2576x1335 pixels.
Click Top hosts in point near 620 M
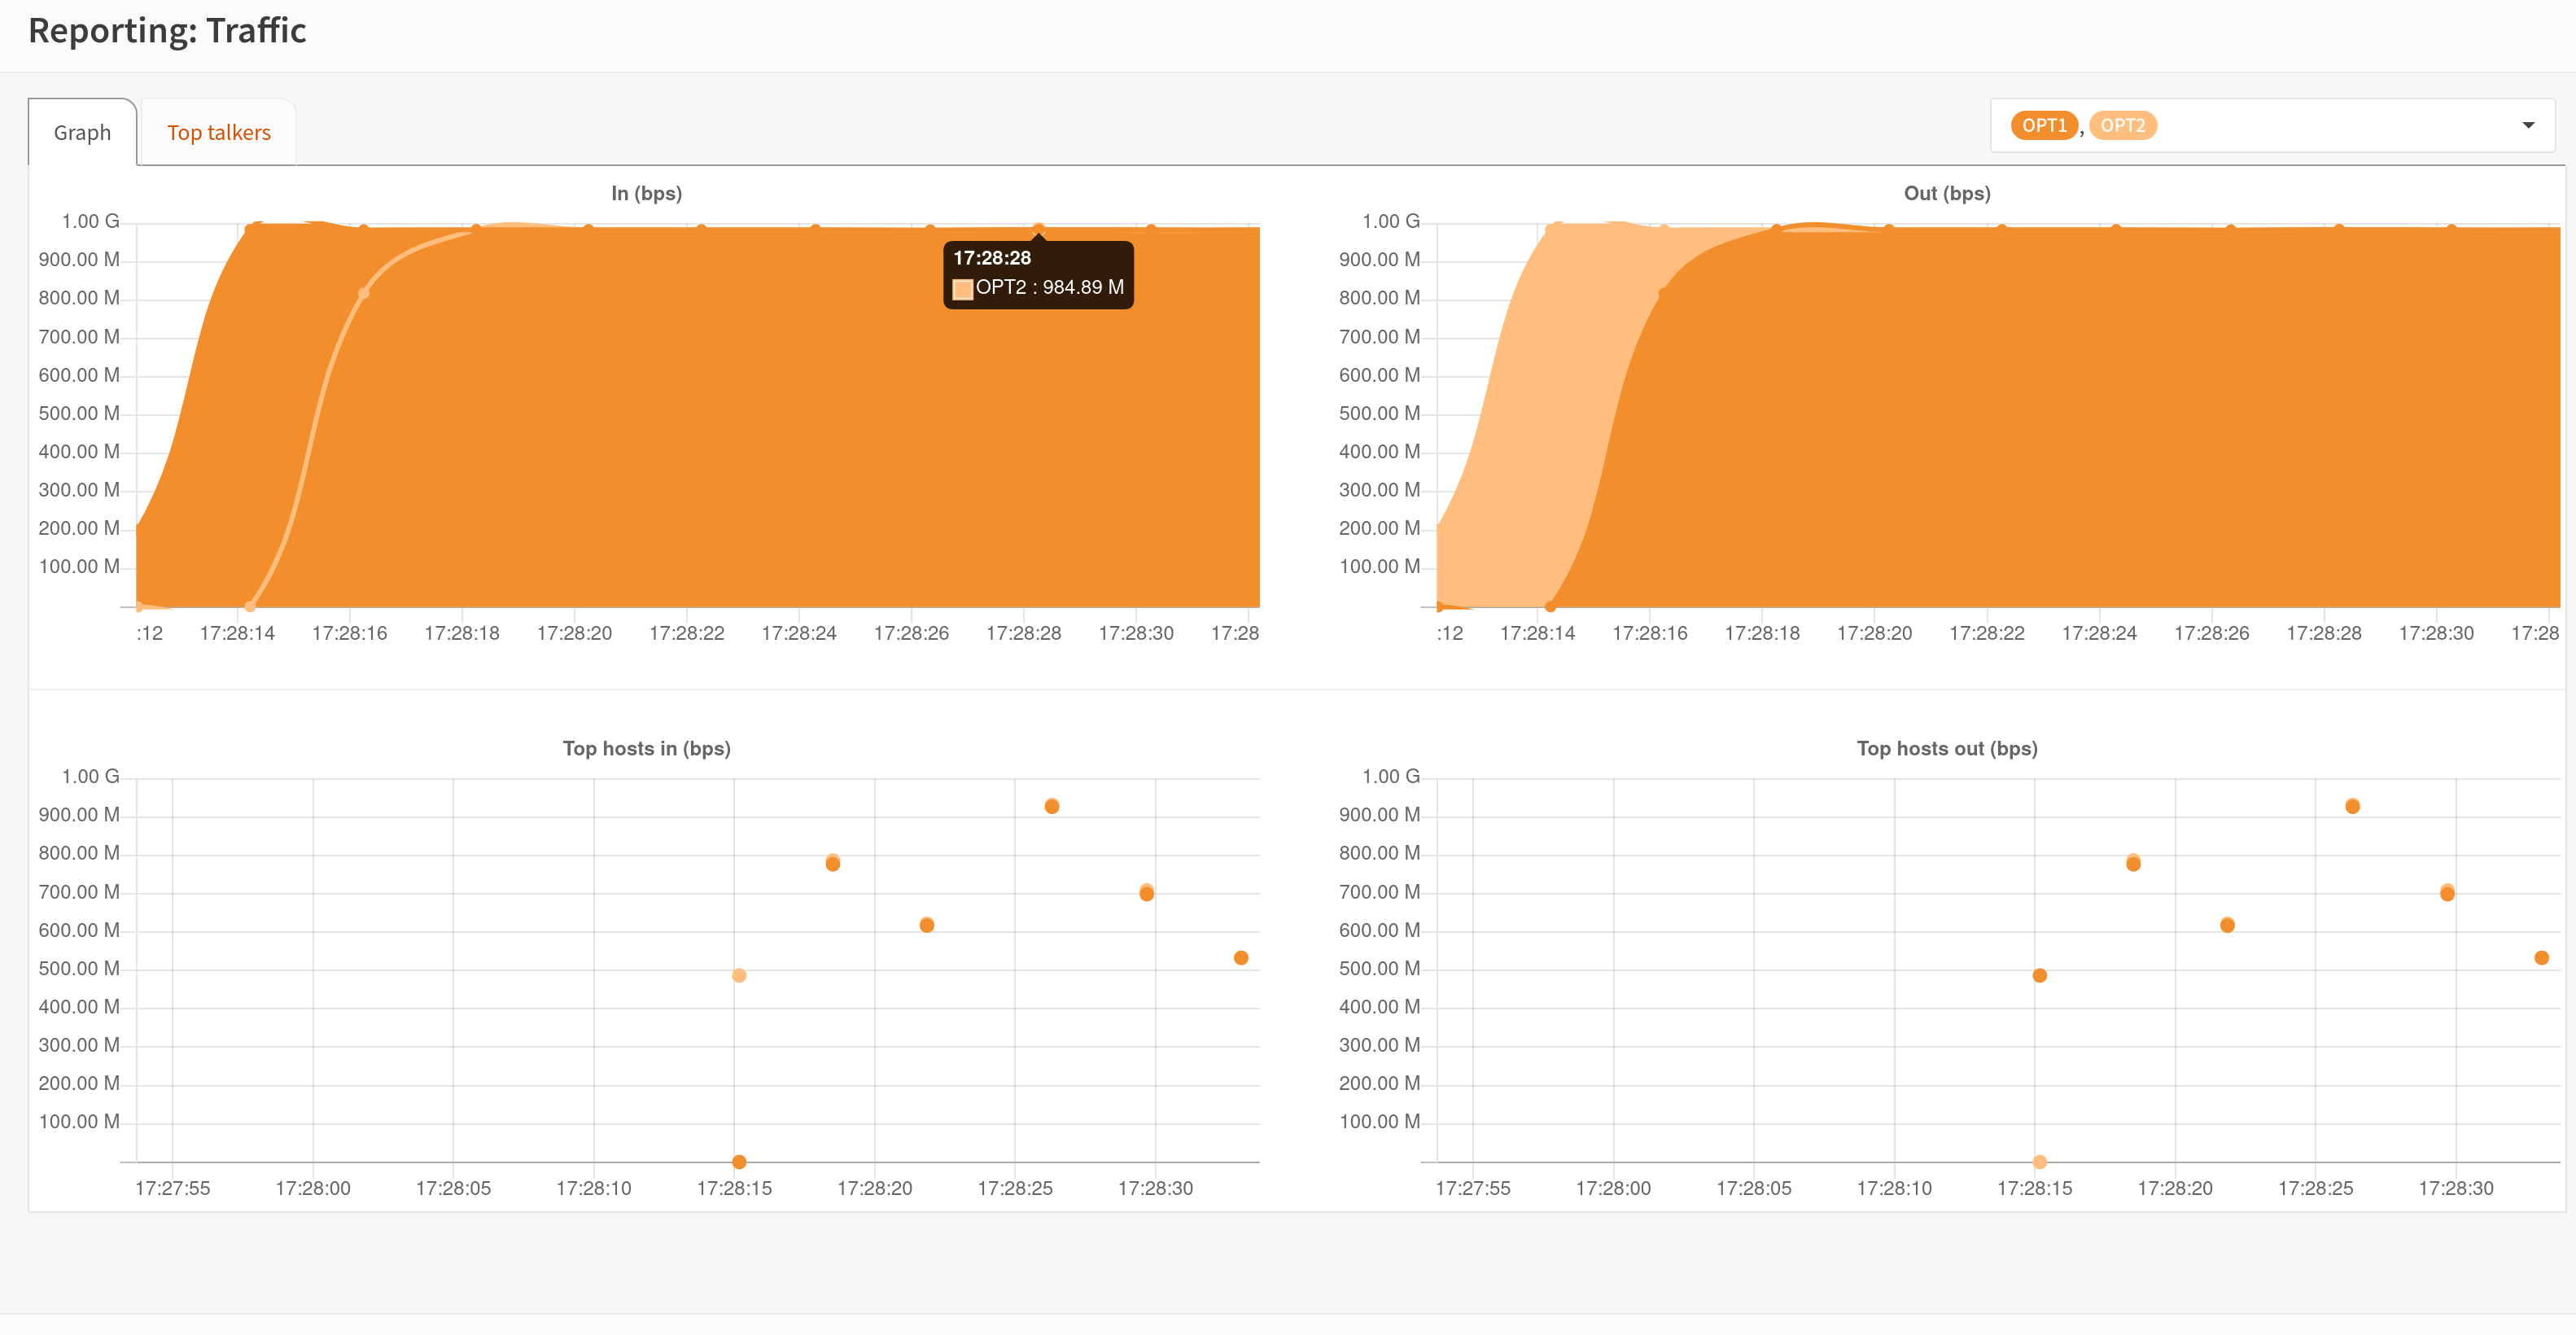click(927, 925)
